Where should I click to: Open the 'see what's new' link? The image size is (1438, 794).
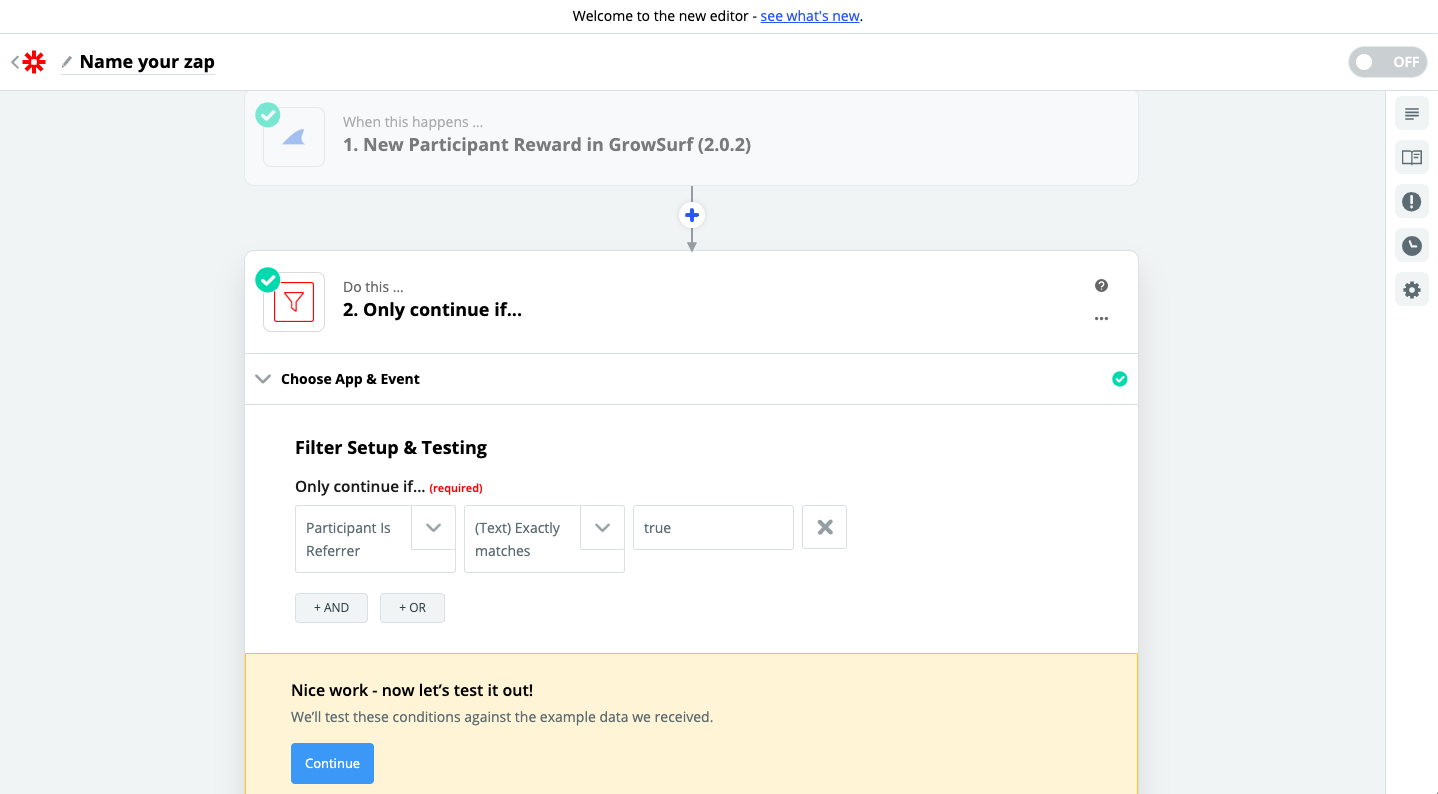pos(810,16)
